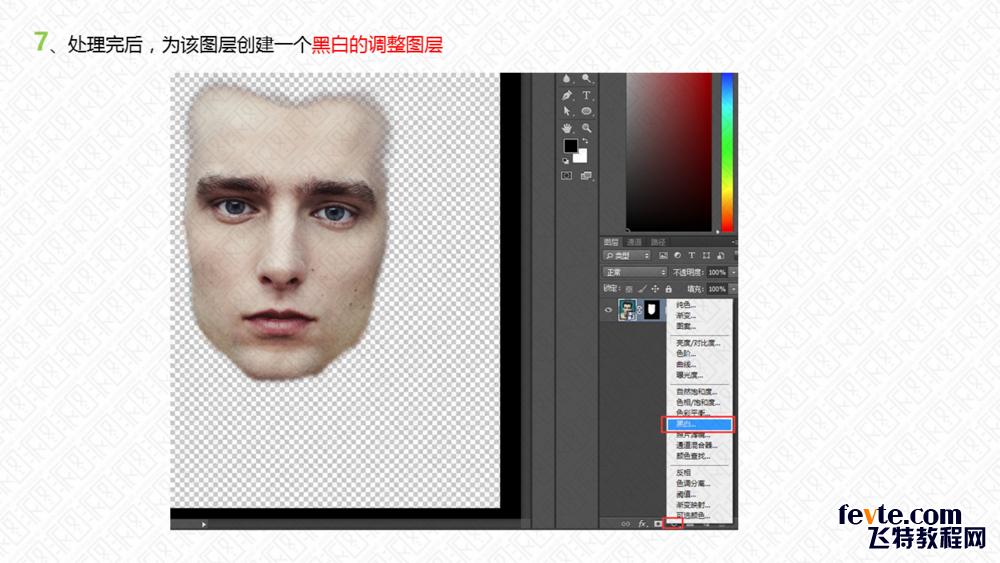
Task: Click the layer mask thumbnail
Action: tap(651, 311)
